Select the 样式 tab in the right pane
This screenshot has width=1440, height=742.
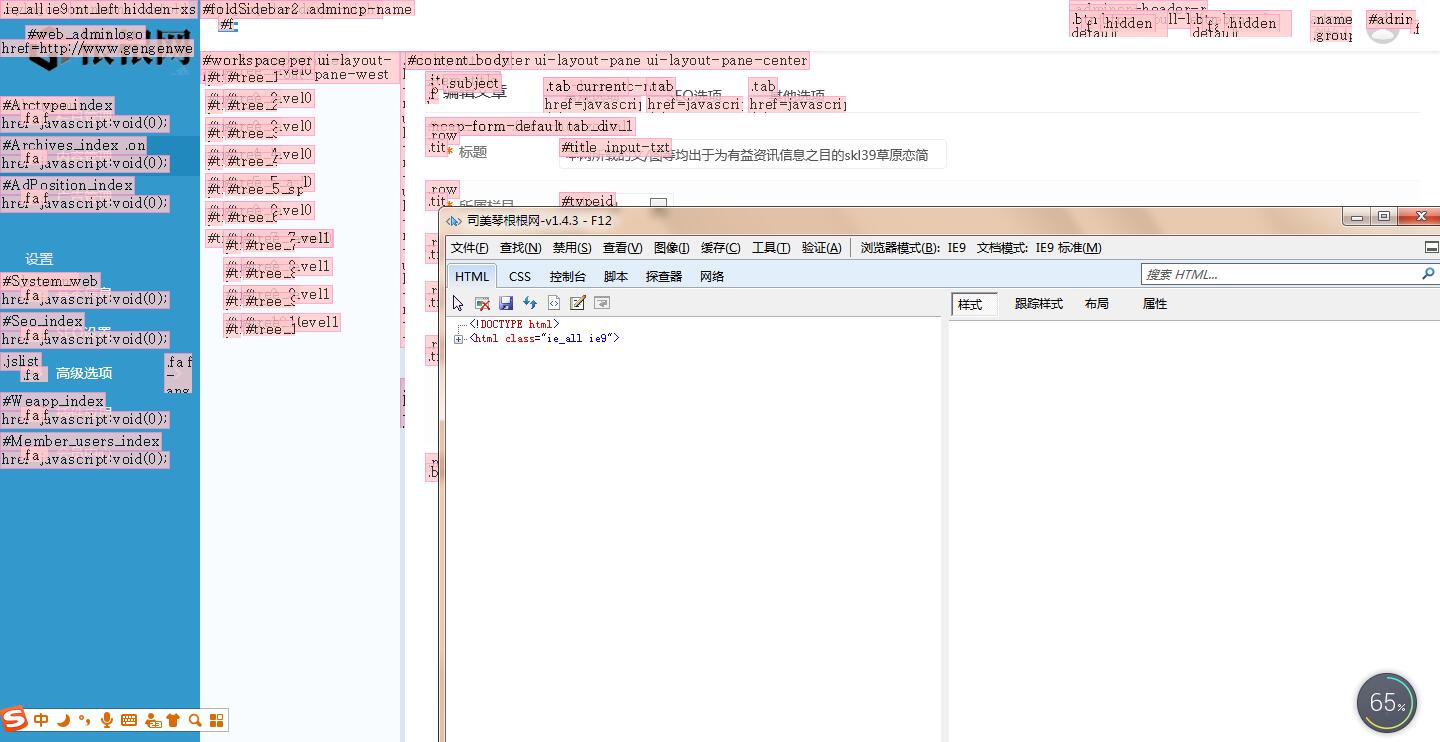pyautogui.click(x=972, y=305)
